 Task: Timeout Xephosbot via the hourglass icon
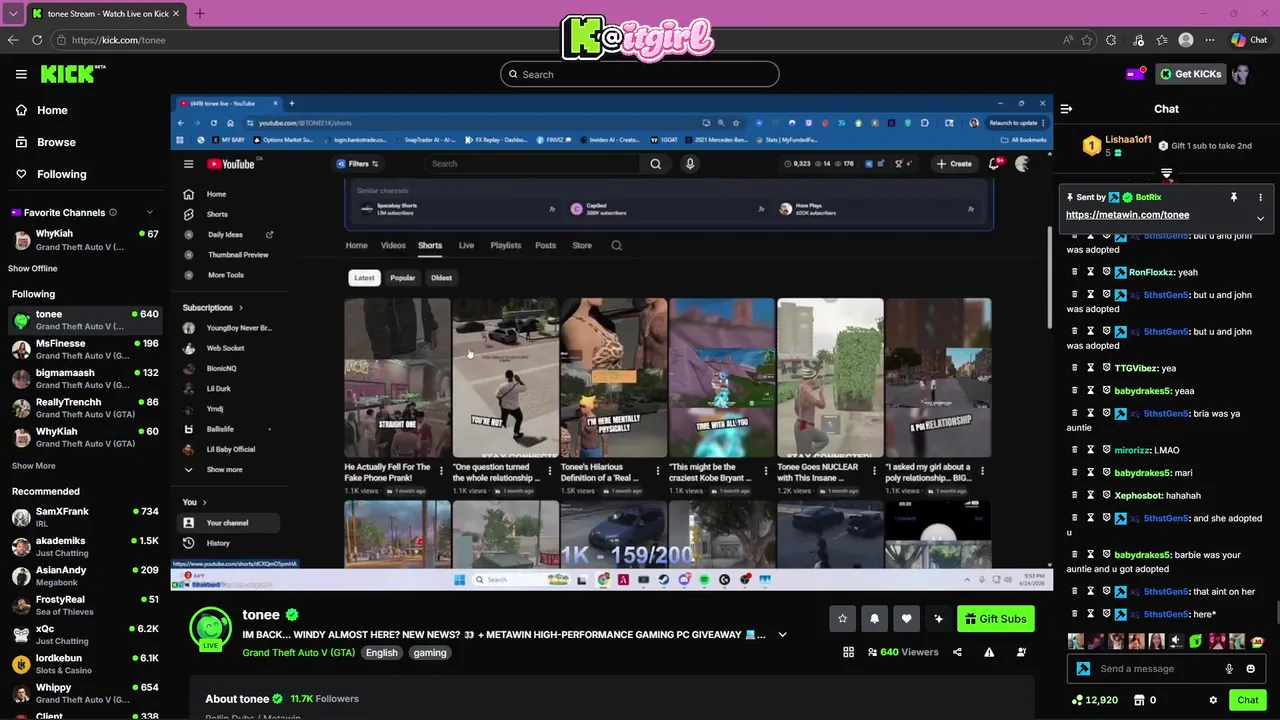(1091, 495)
